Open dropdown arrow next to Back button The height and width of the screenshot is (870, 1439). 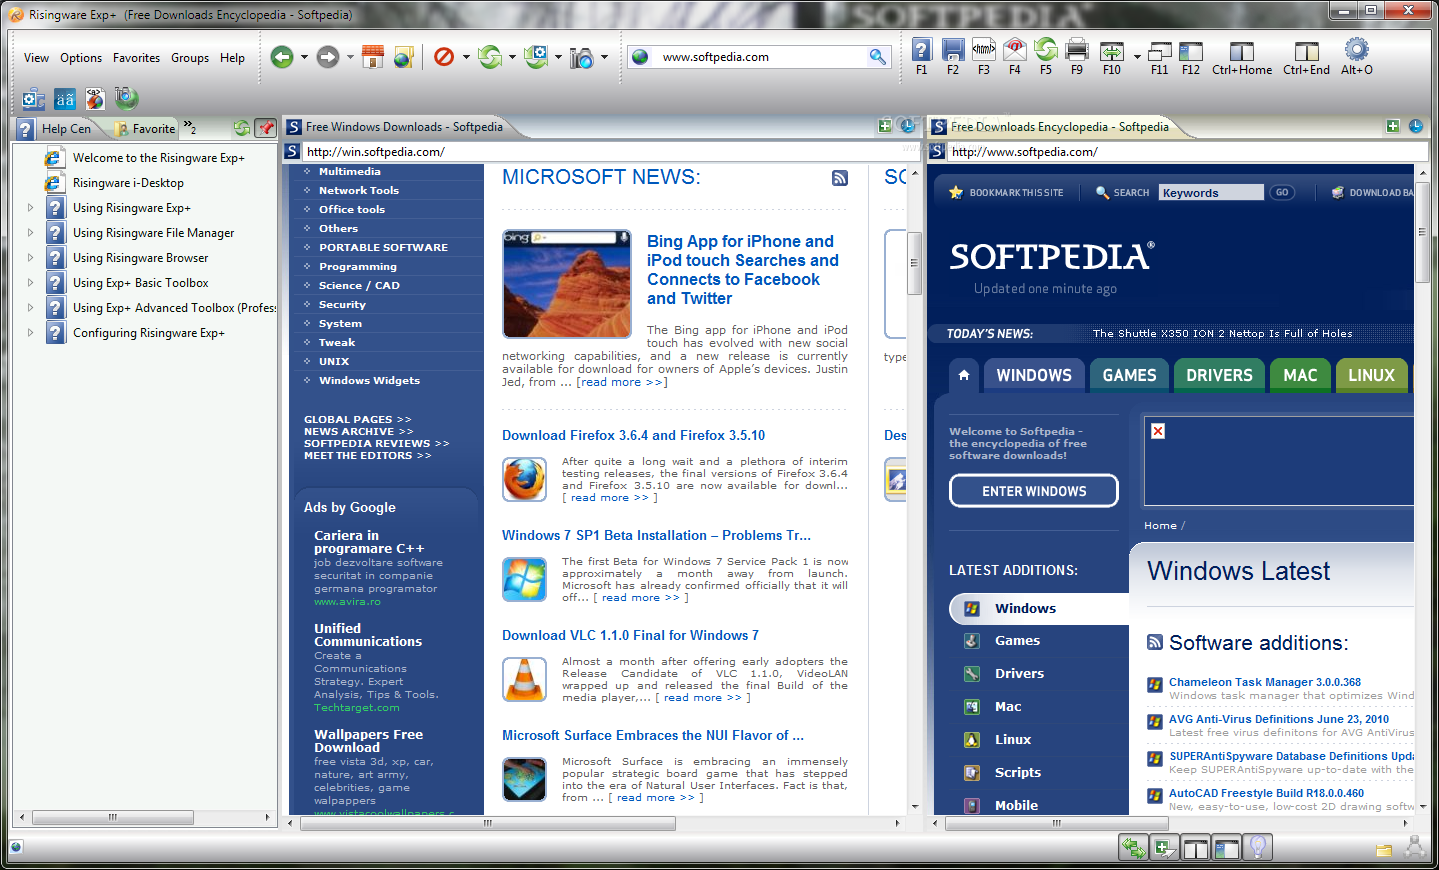[x=304, y=57]
